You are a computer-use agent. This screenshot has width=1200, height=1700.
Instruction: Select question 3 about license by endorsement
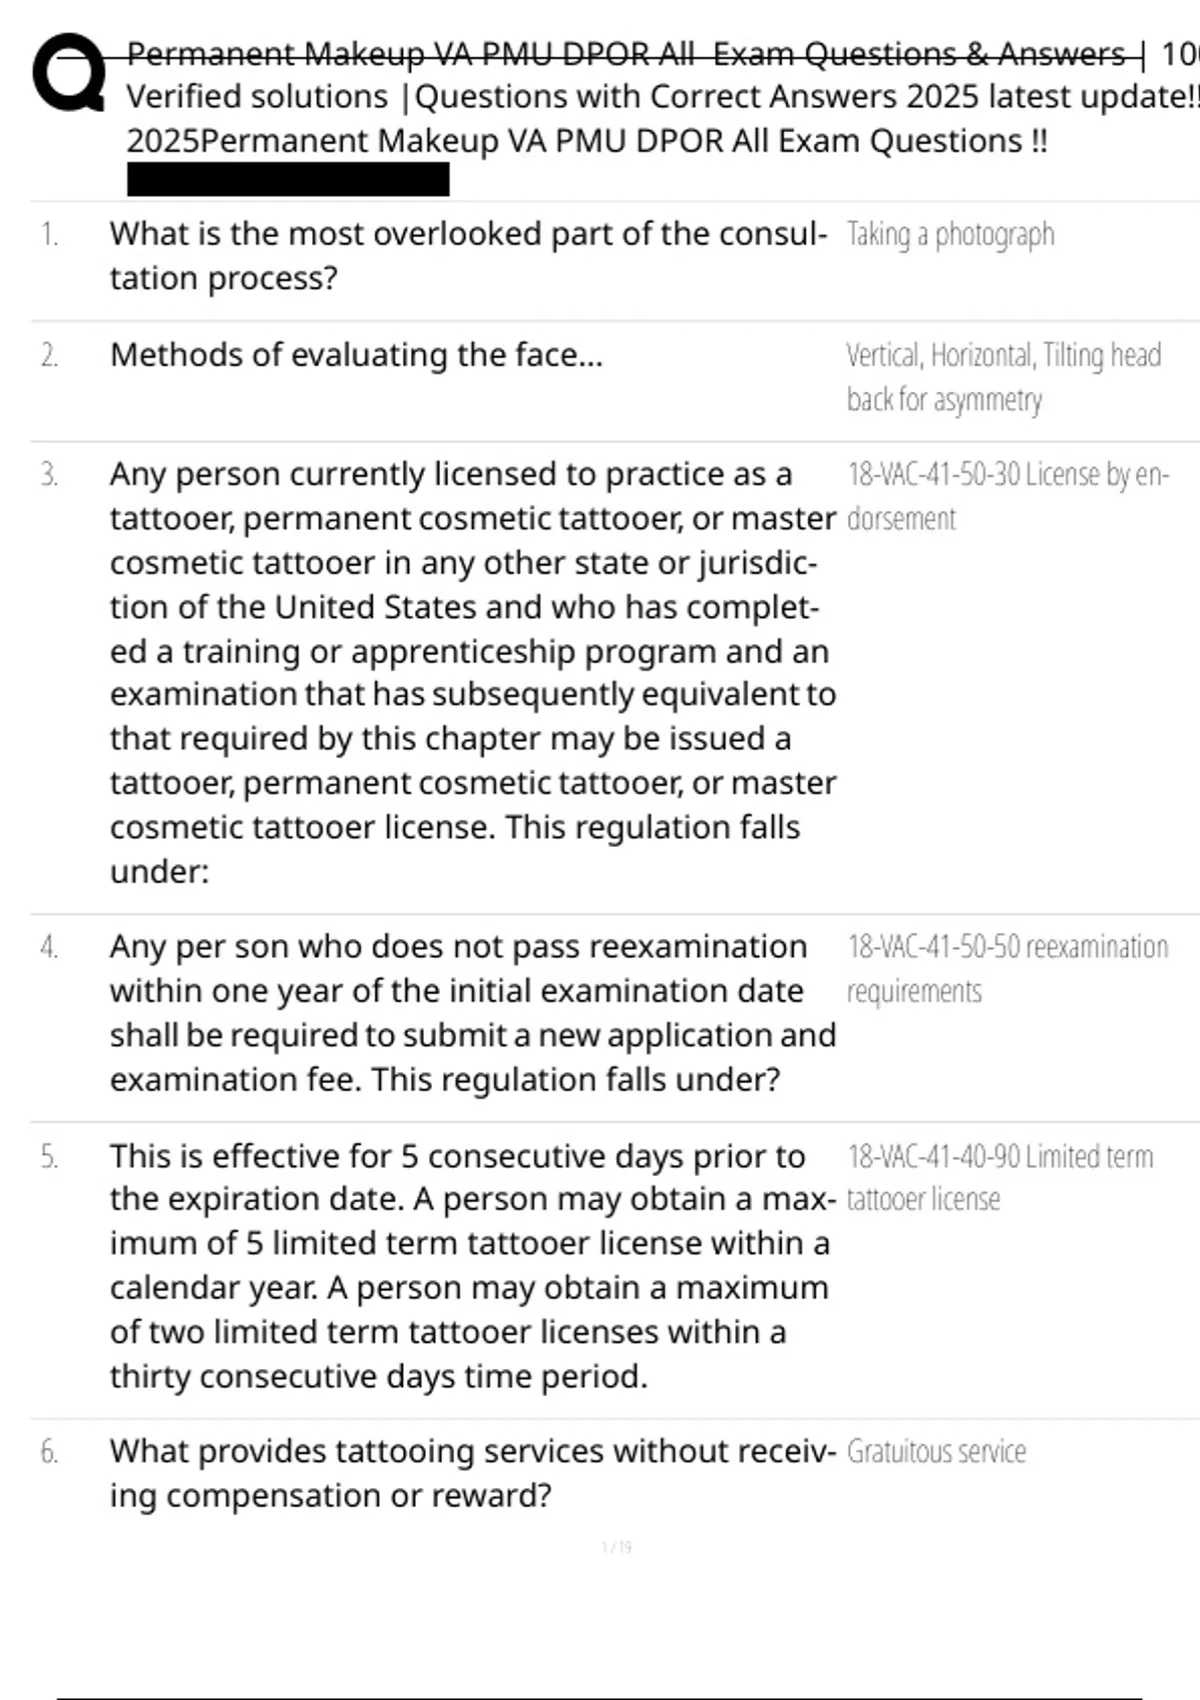click(473, 672)
